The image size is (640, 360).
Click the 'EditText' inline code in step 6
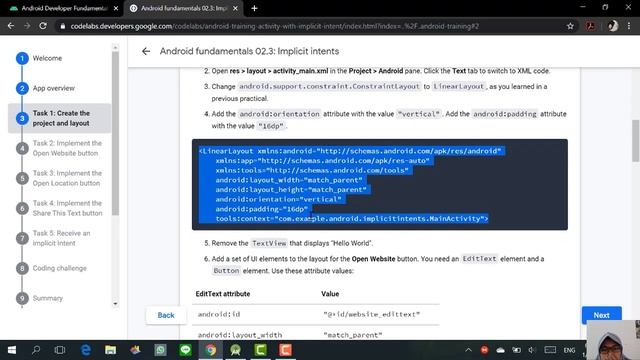tap(479, 259)
